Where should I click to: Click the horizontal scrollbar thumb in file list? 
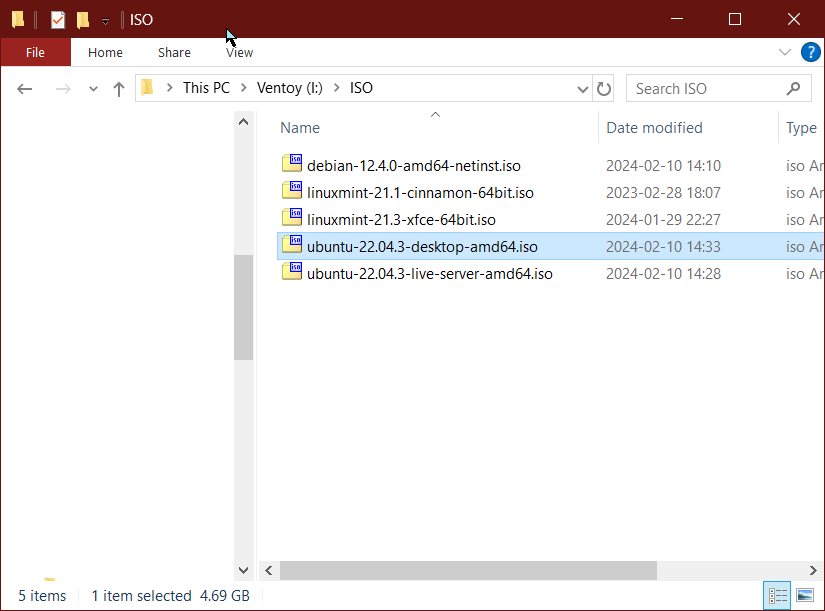[467, 570]
